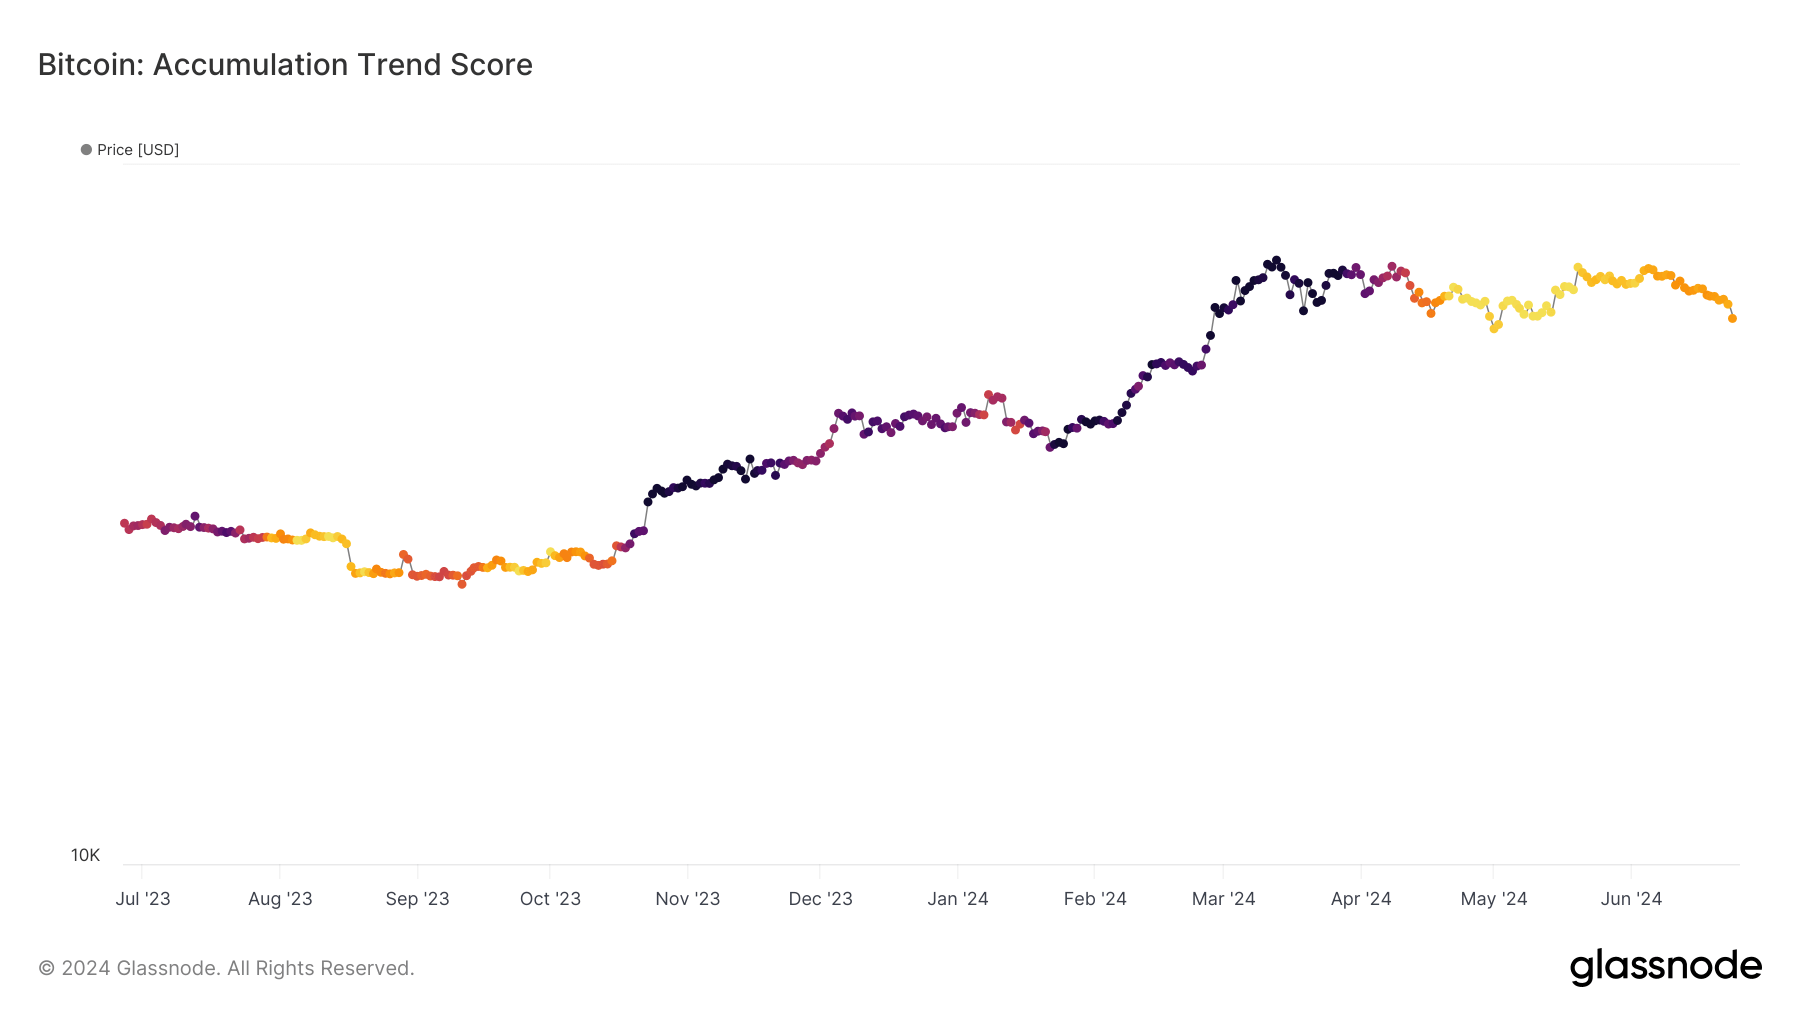Viewport: 1800px width, 1013px height.
Task: Select the Nov '23 axis label
Action: [687, 899]
